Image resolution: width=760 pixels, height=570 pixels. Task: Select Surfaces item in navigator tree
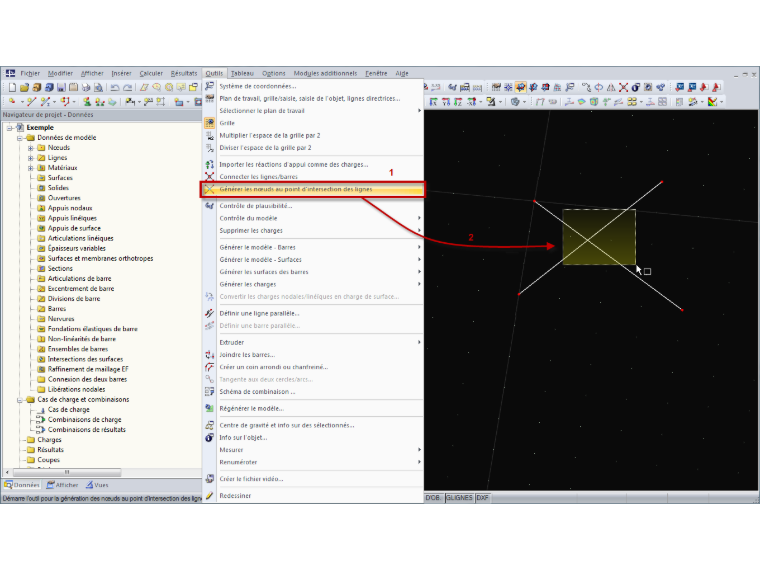coord(60,178)
